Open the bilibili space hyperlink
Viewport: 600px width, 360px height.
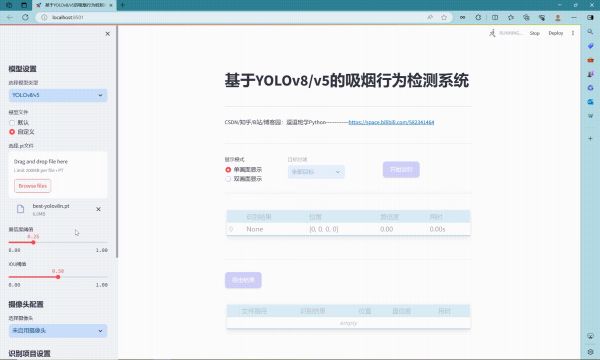point(391,122)
